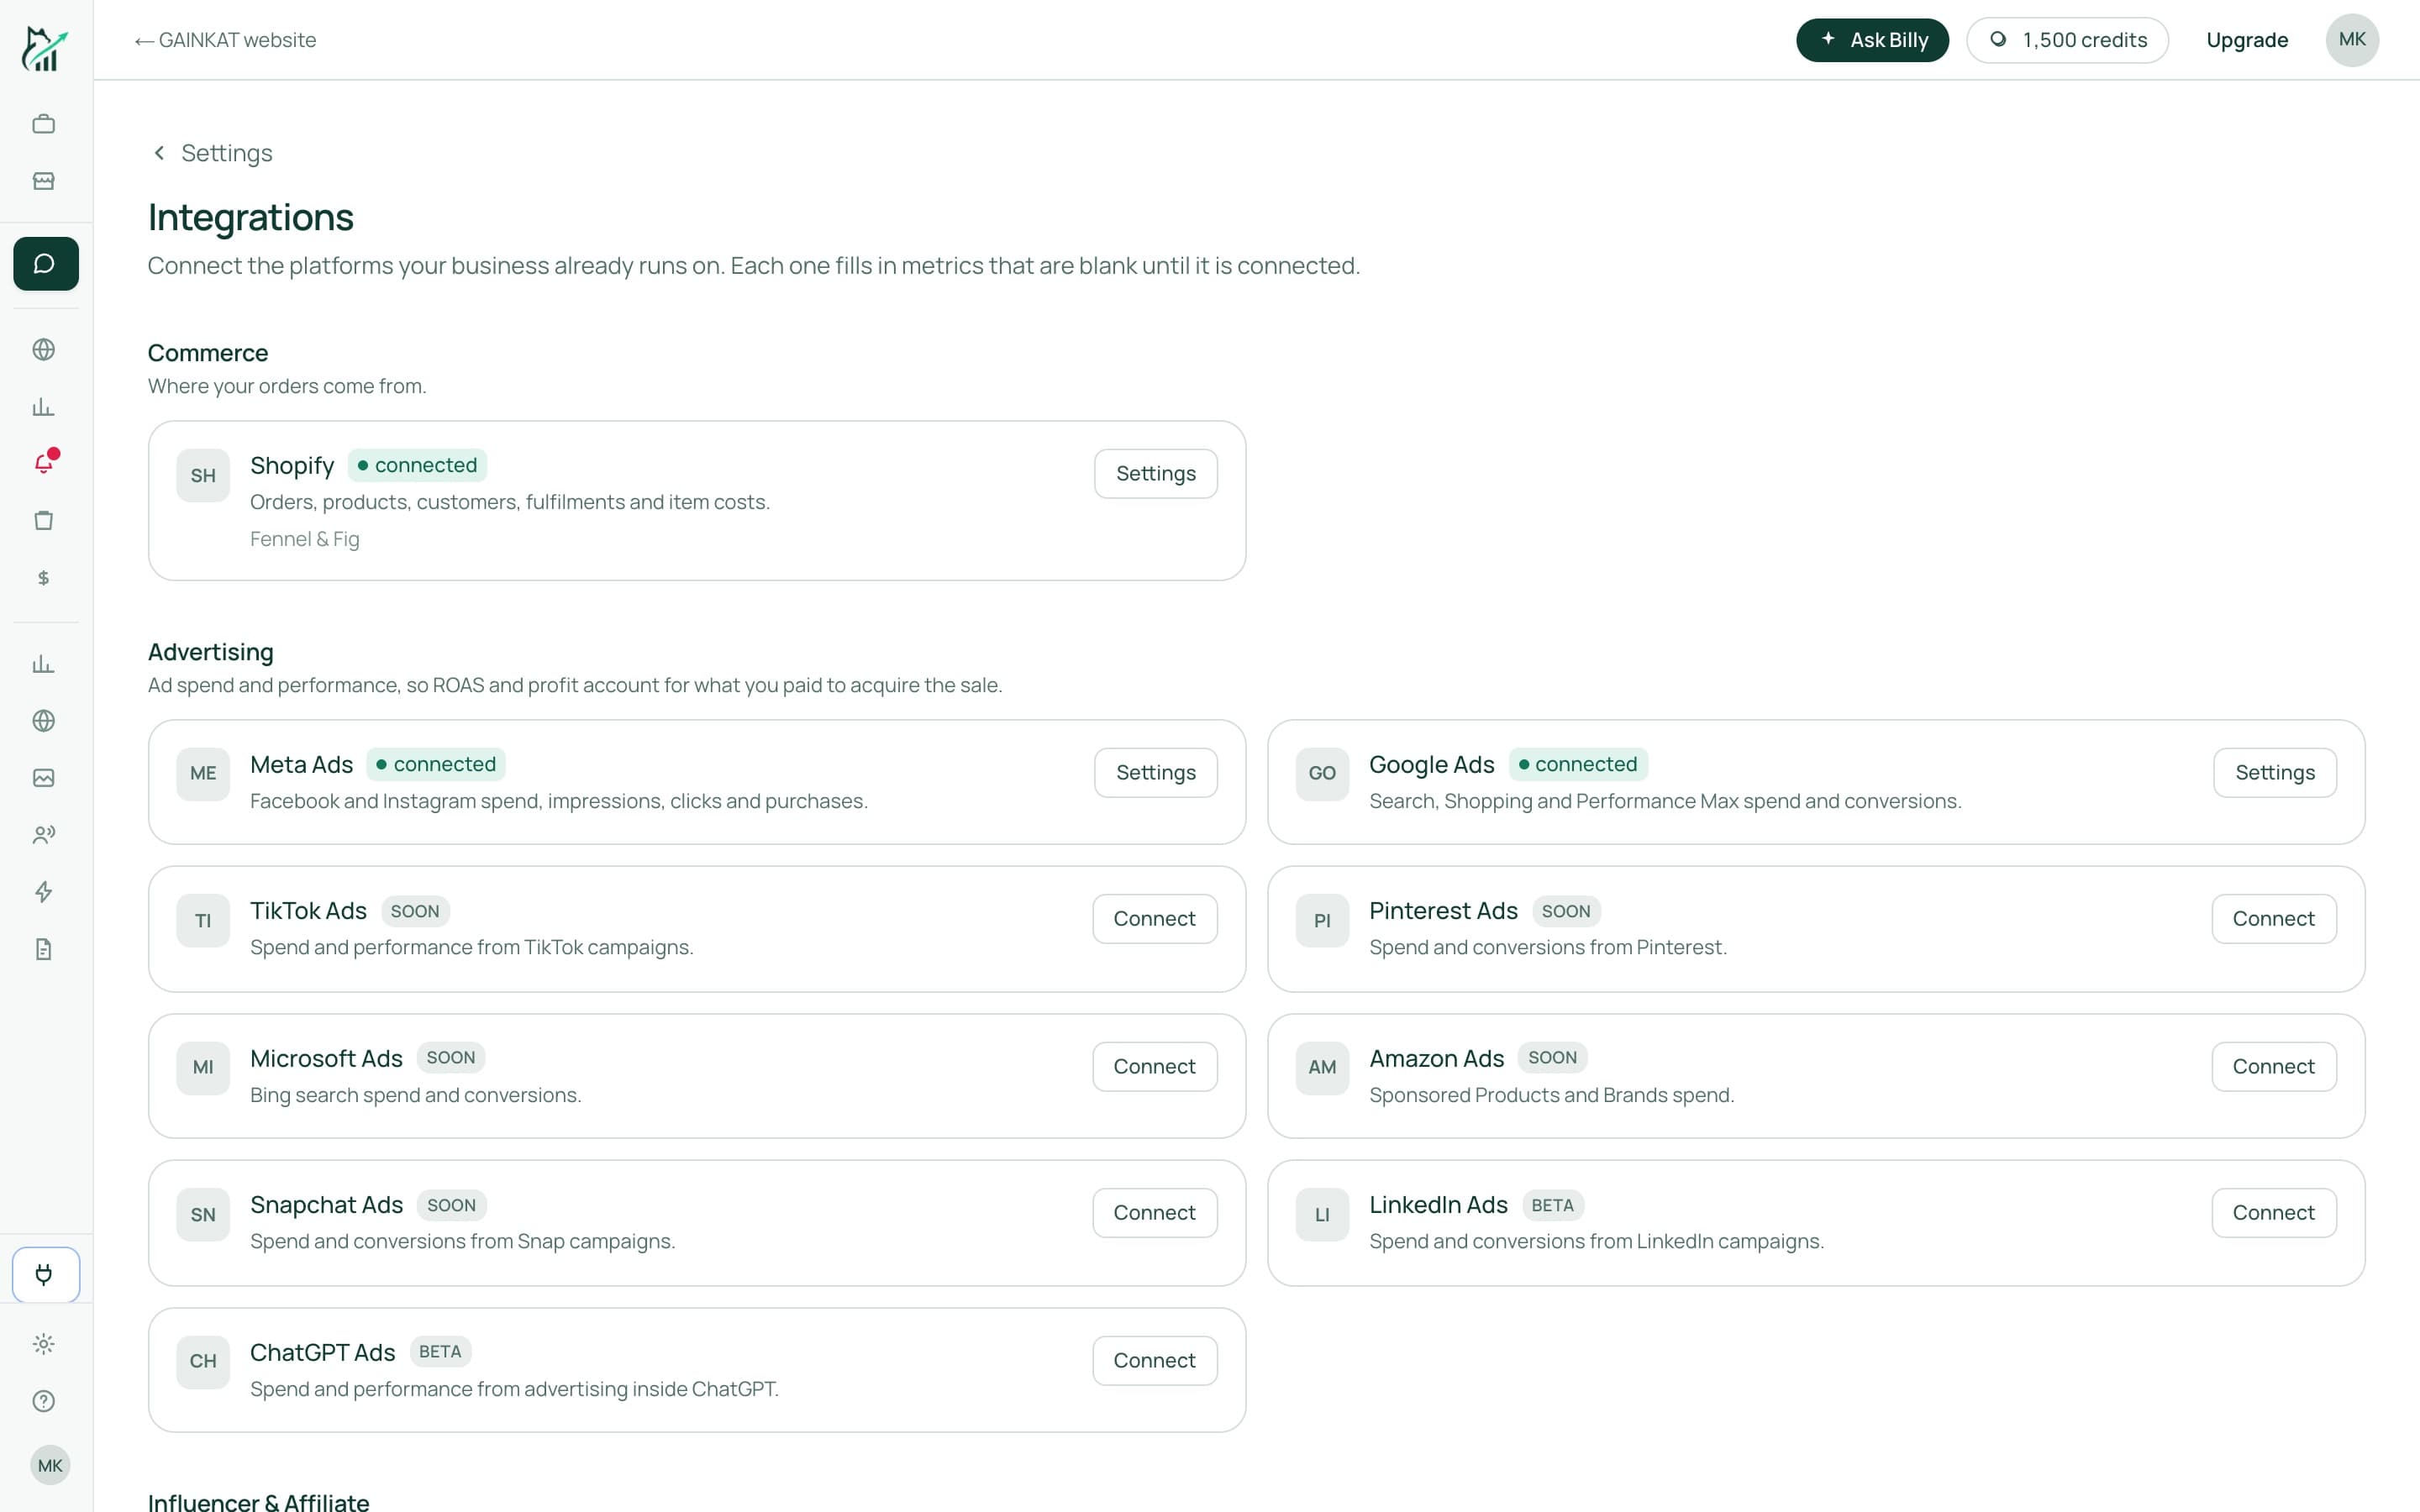Click the CH tile on ChatGPT Ads card

coord(203,1362)
